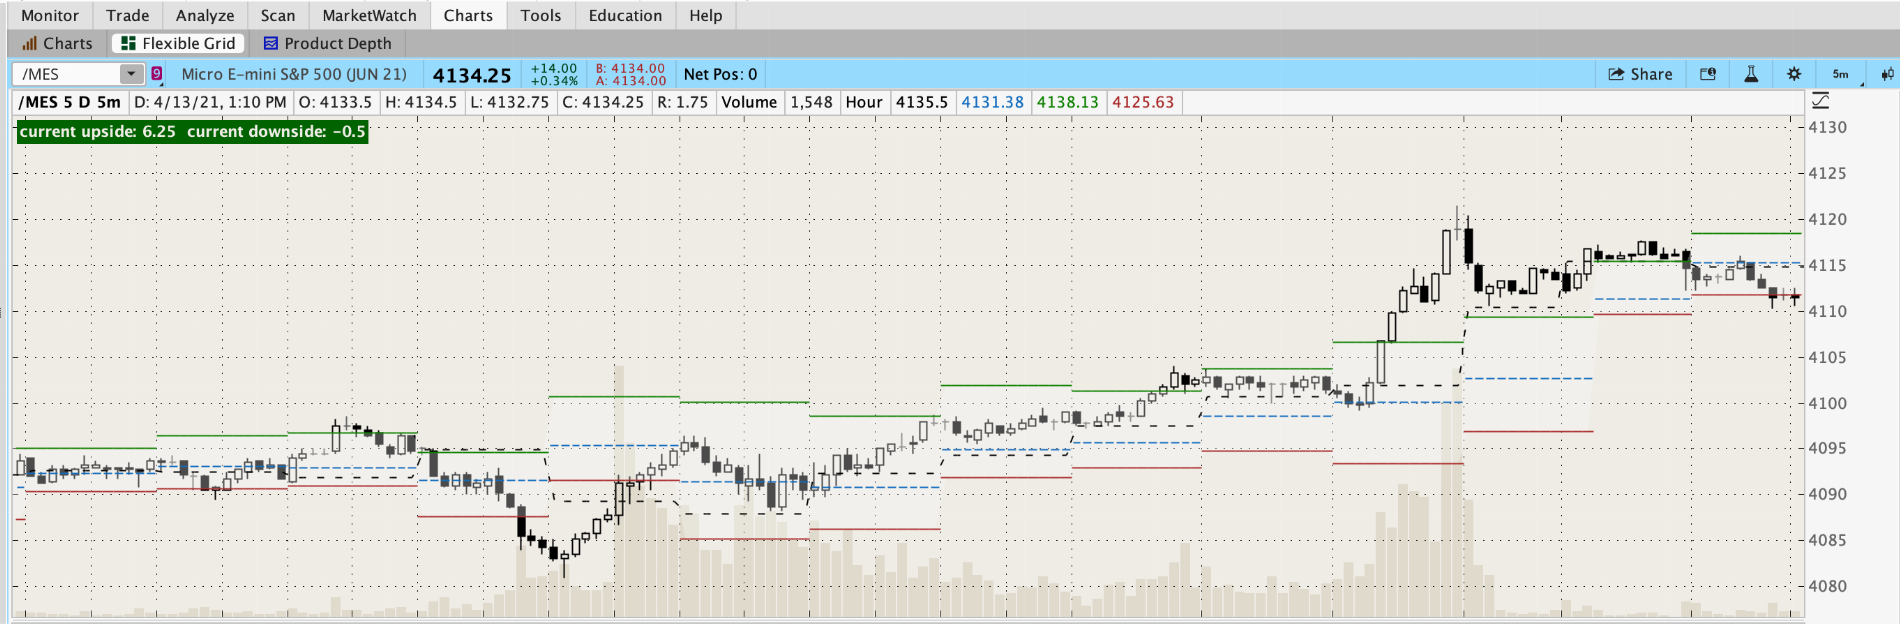
Task: Click the current upside/downside label
Action: pyautogui.click(x=192, y=132)
